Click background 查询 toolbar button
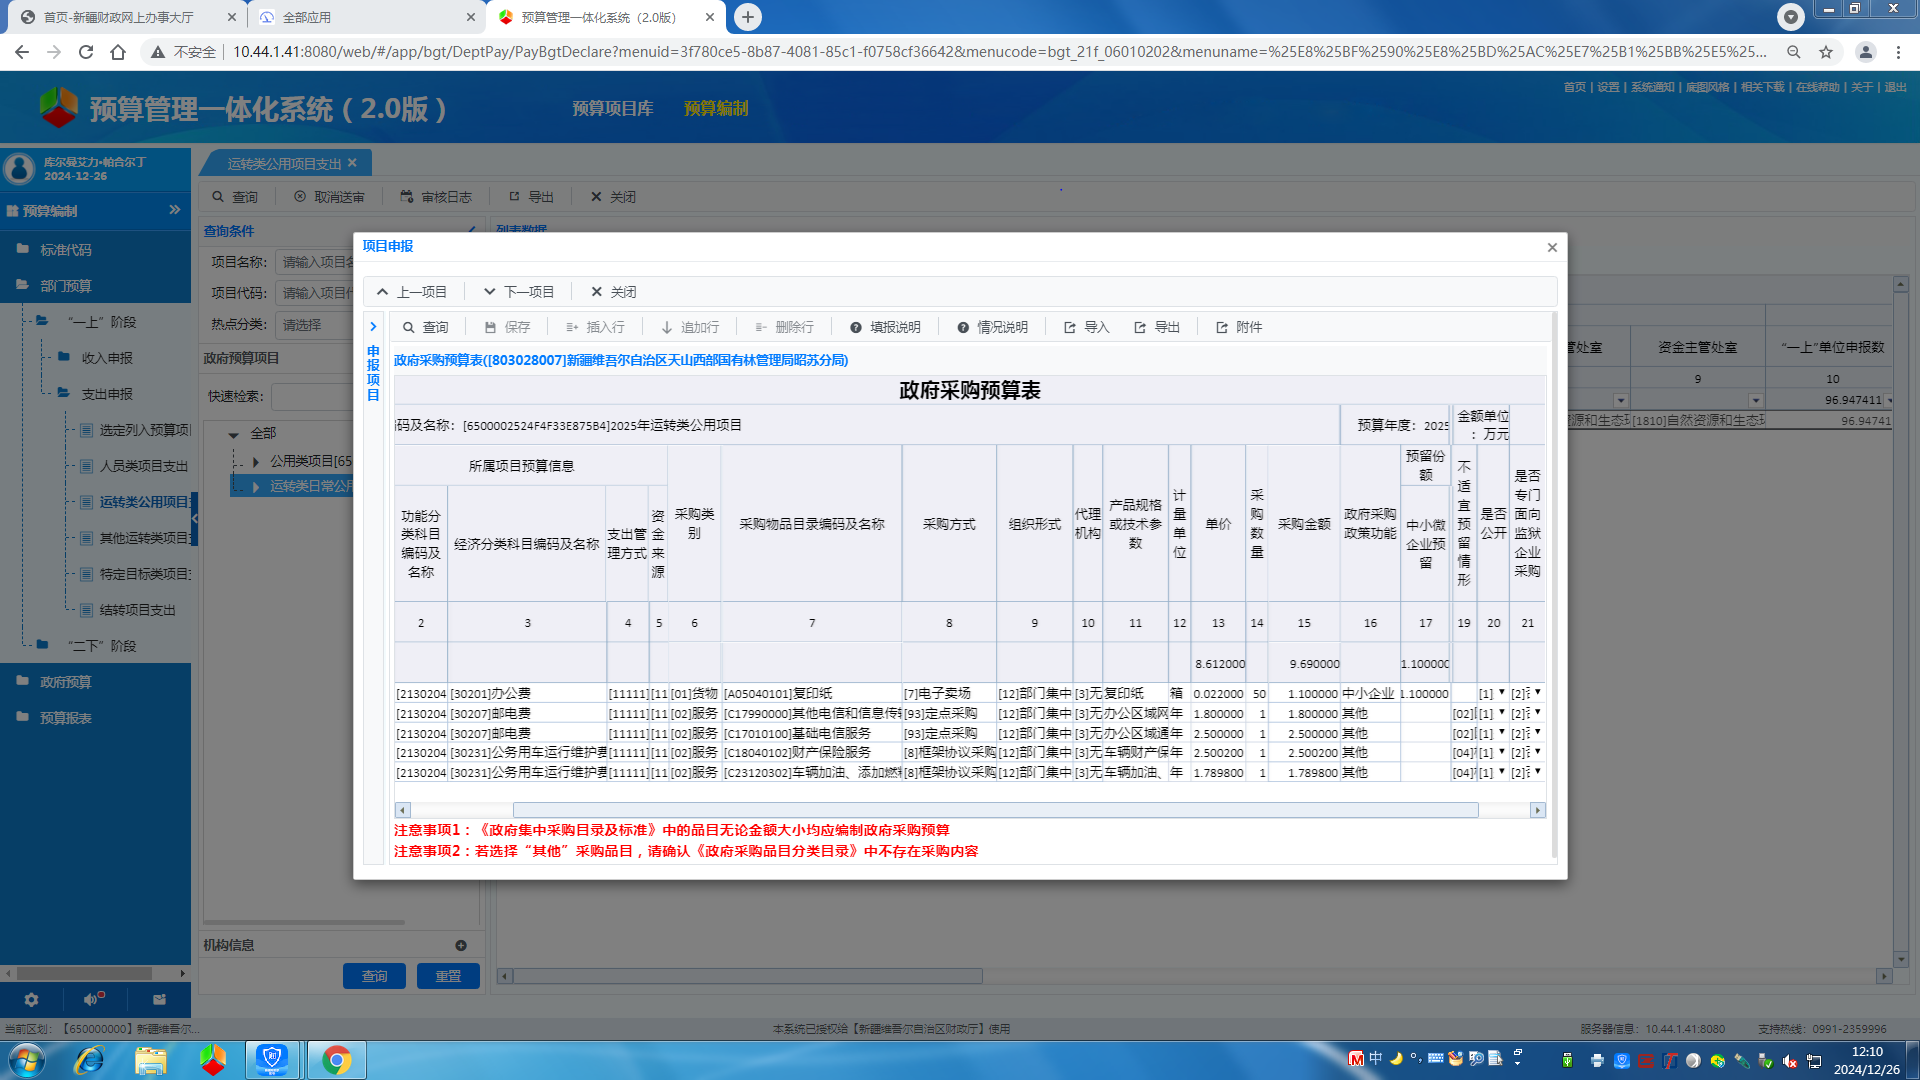 (234, 197)
